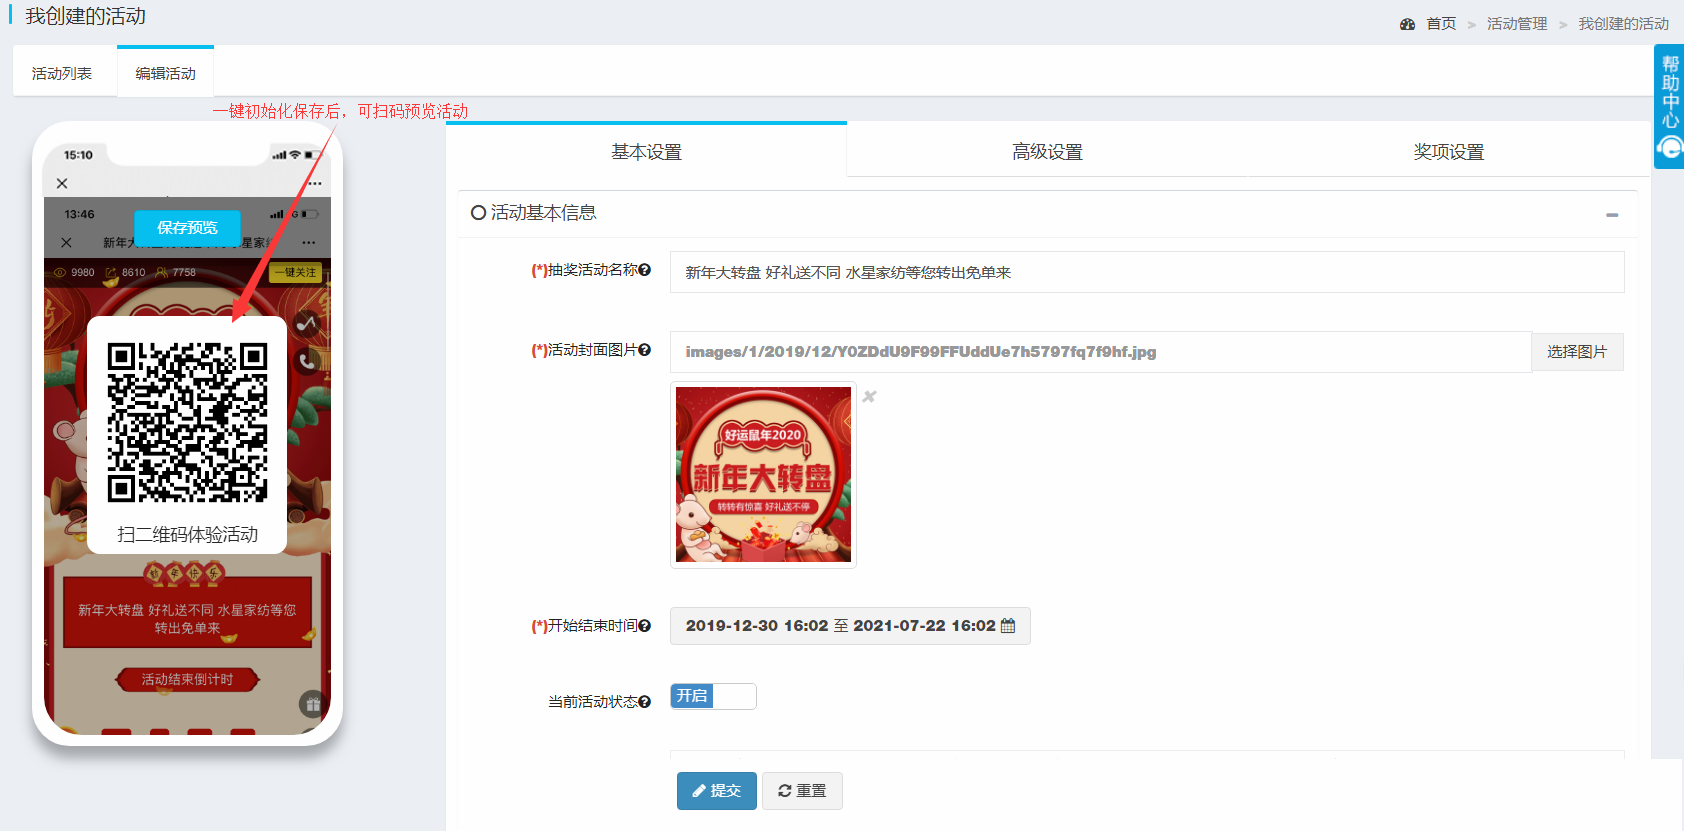Click the calendar icon in date field
Screen dimensions: 1684x831
click(x=1008, y=626)
